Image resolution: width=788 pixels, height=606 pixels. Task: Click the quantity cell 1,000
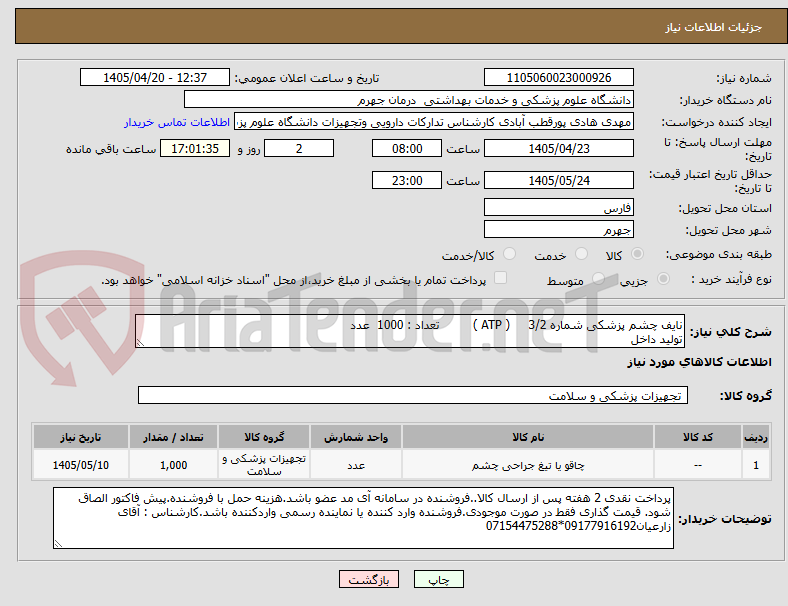click(x=173, y=465)
